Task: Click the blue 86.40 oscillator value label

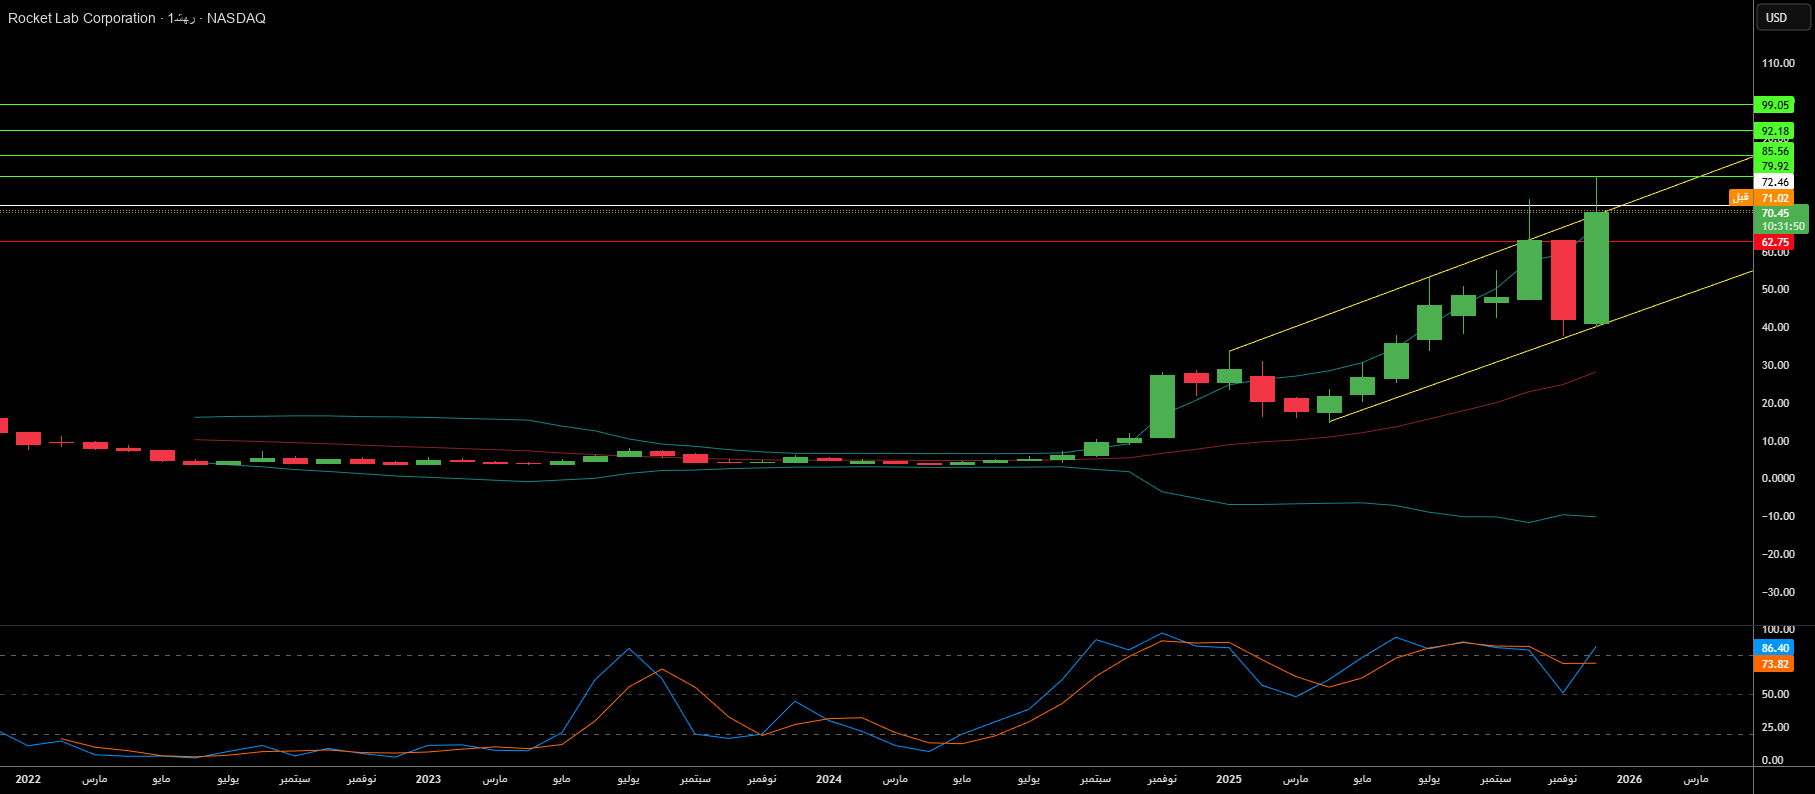Action: (1774, 648)
